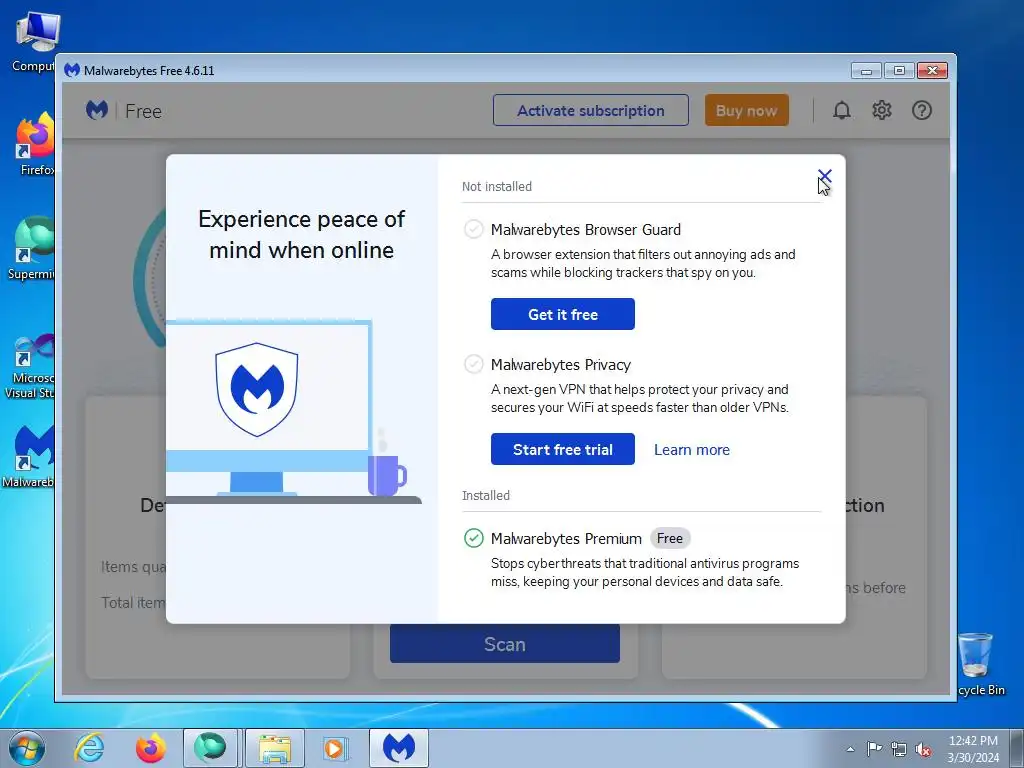Click Malwarebytes Privacy title text
The height and width of the screenshot is (768, 1024).
560,364
